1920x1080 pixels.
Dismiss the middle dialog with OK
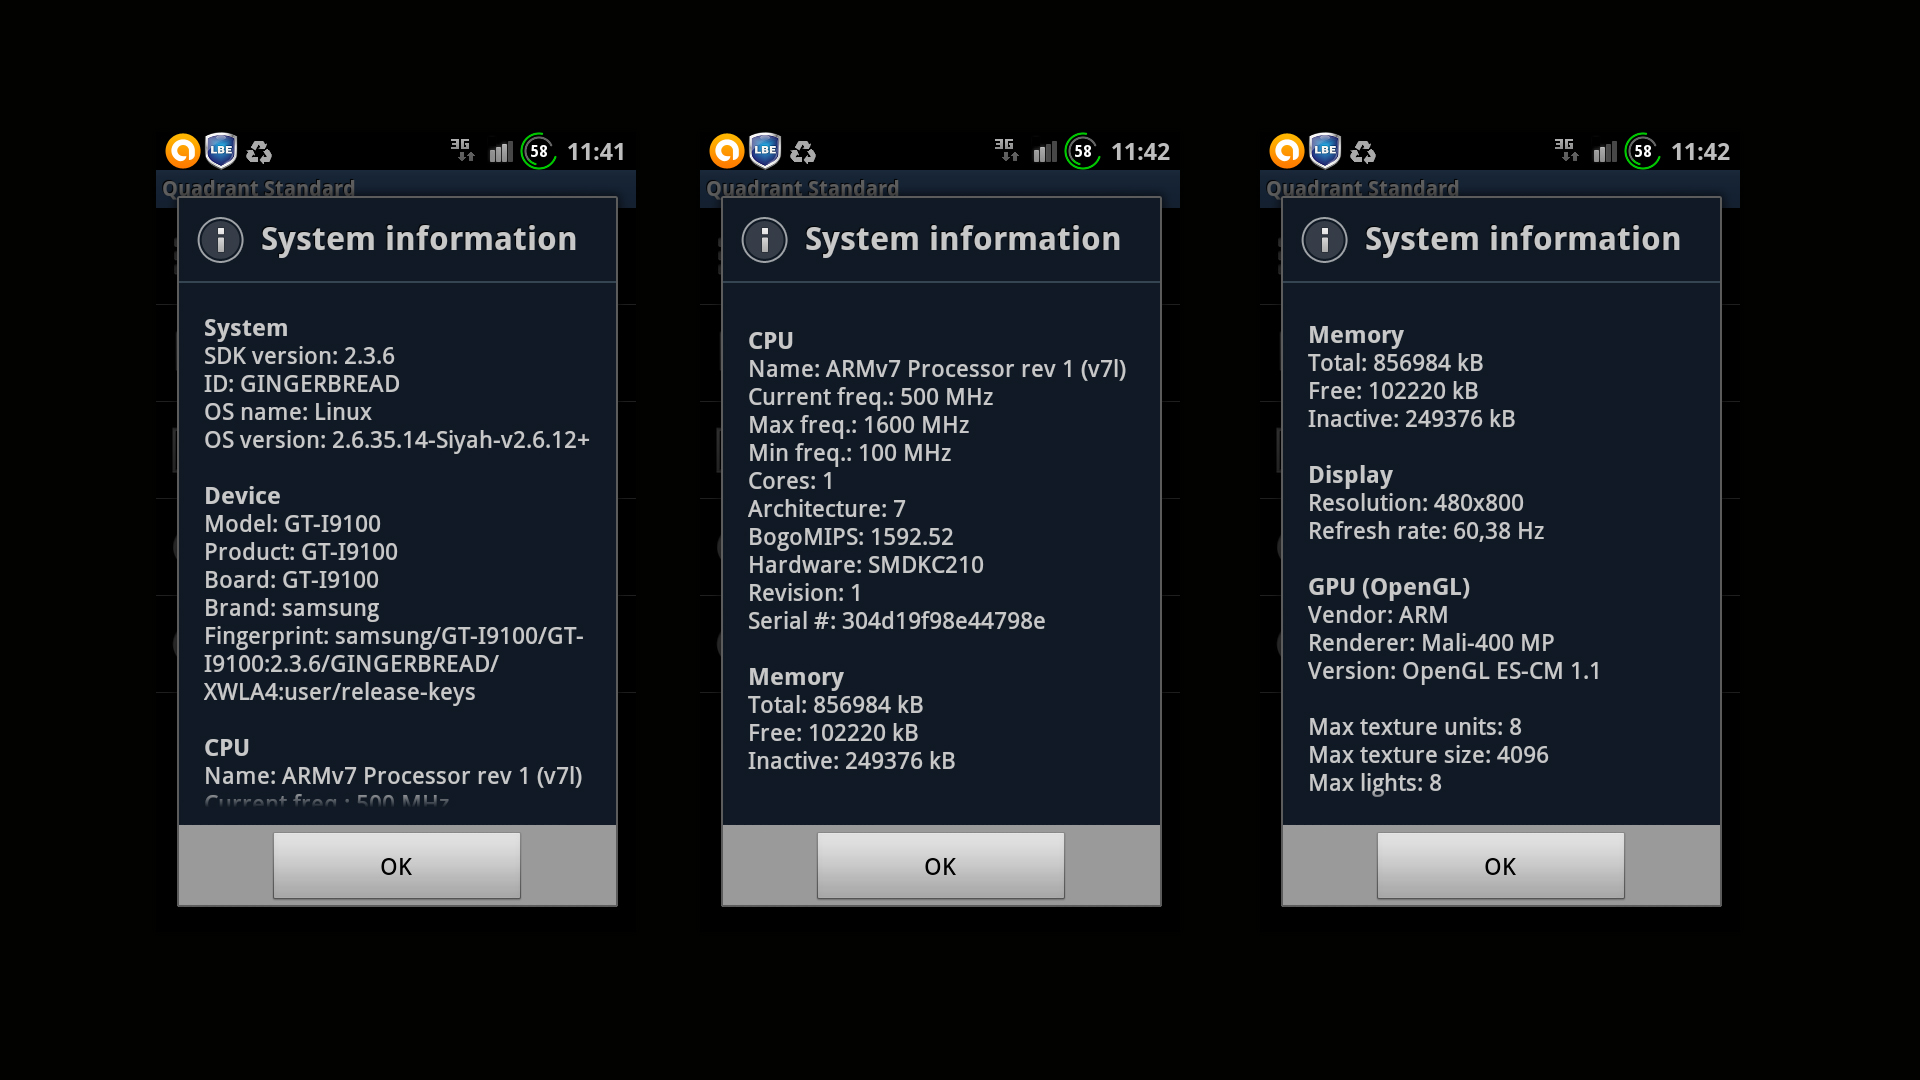(x=941, y=866)
